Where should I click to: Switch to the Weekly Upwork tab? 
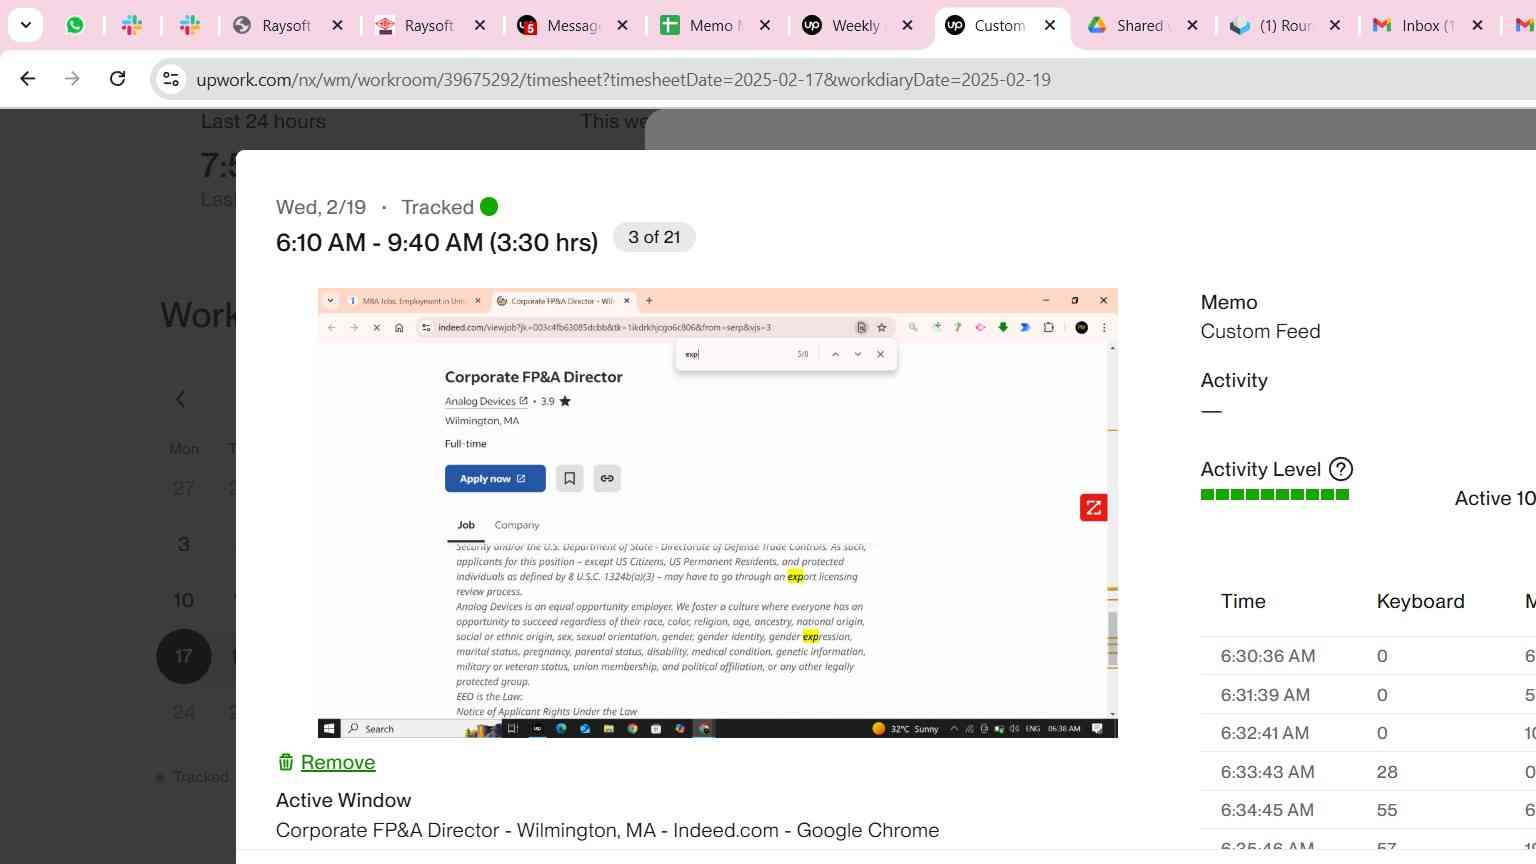(856, 25)
